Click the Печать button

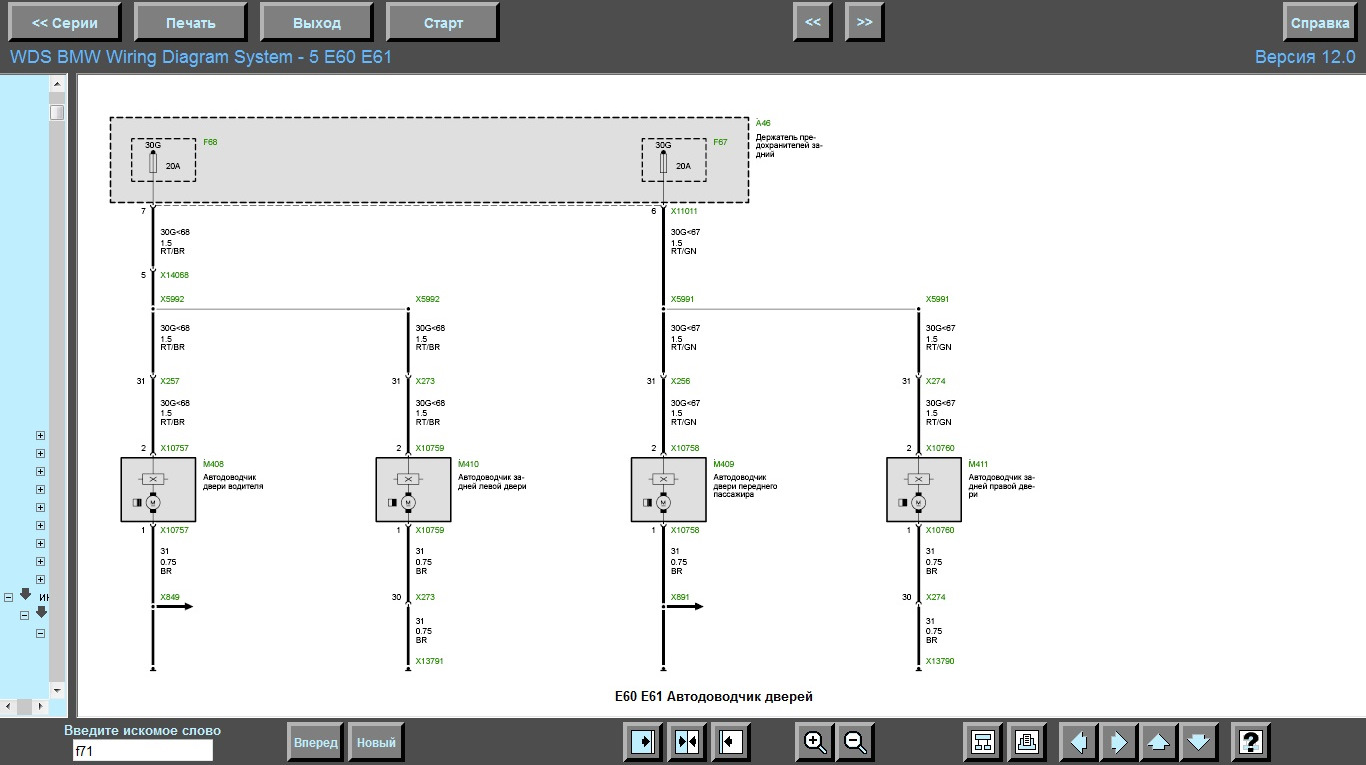point(190,23)
